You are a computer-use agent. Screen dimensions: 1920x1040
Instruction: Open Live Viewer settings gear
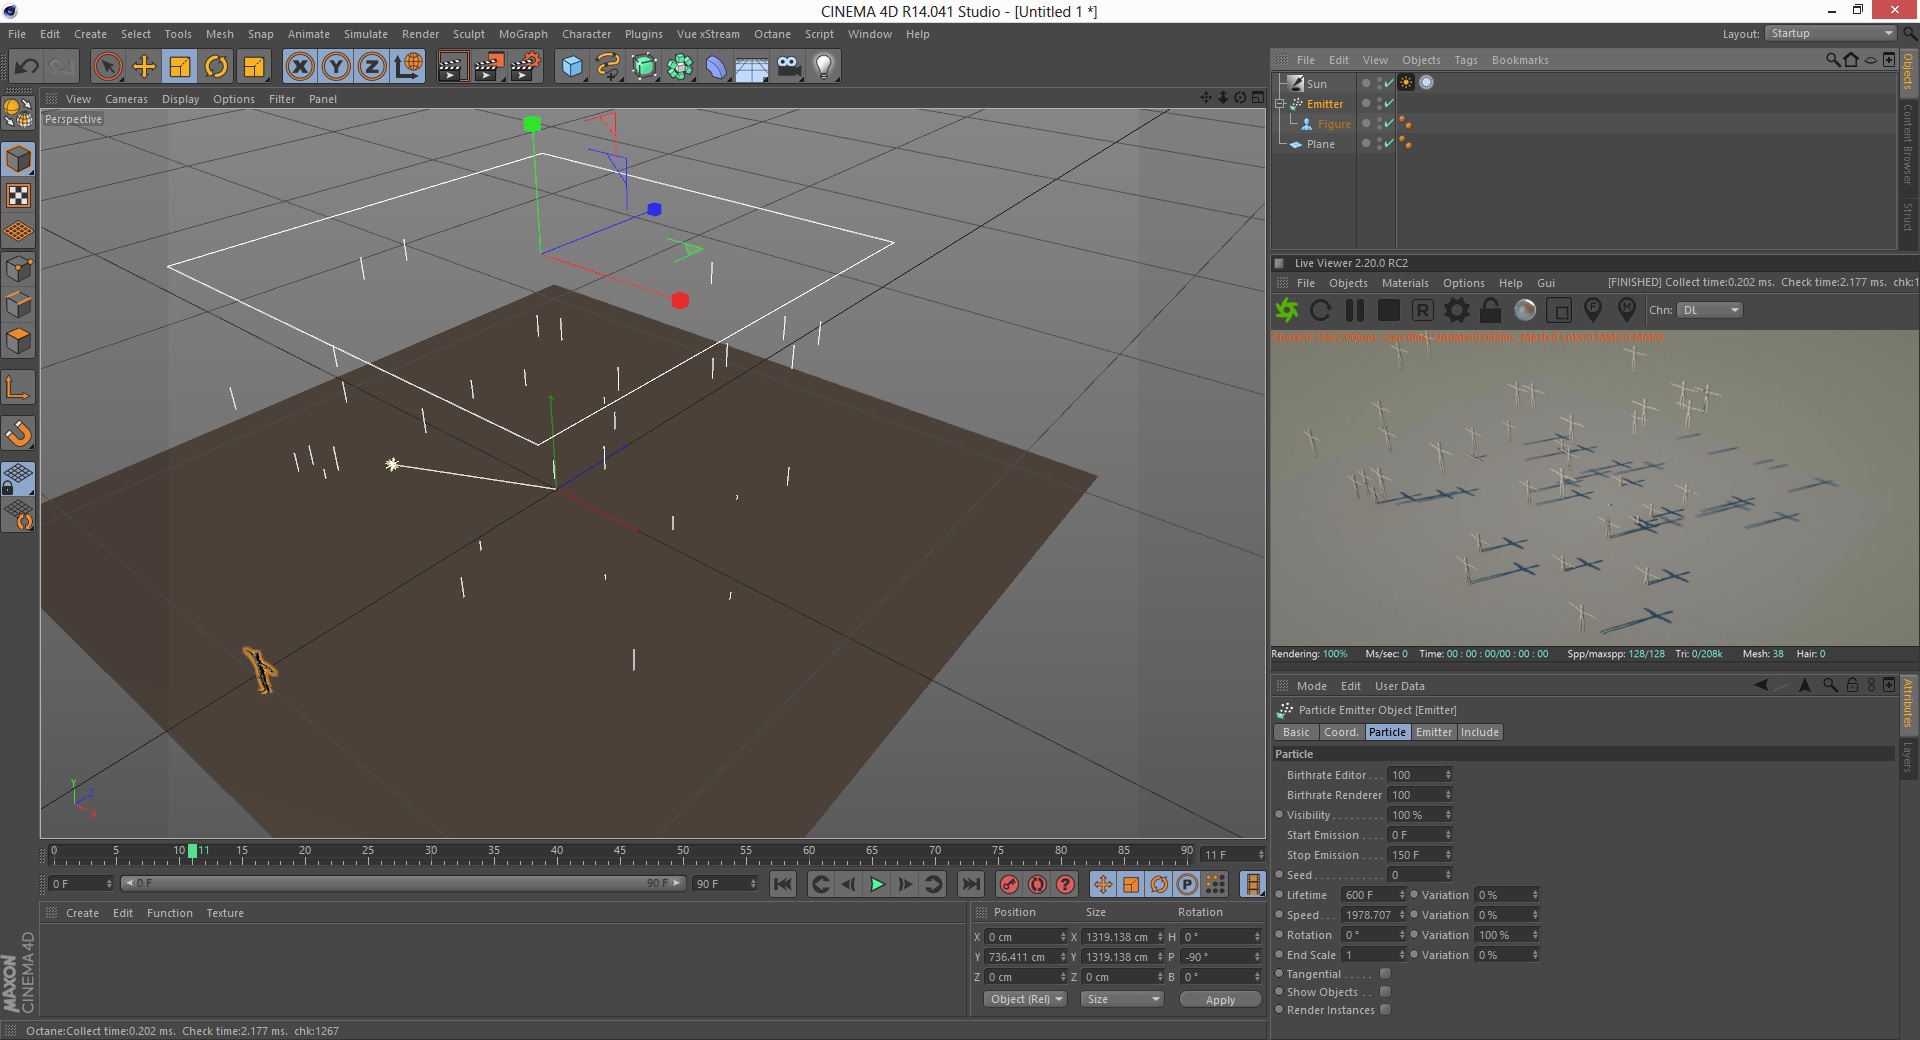pos(1457,310)
